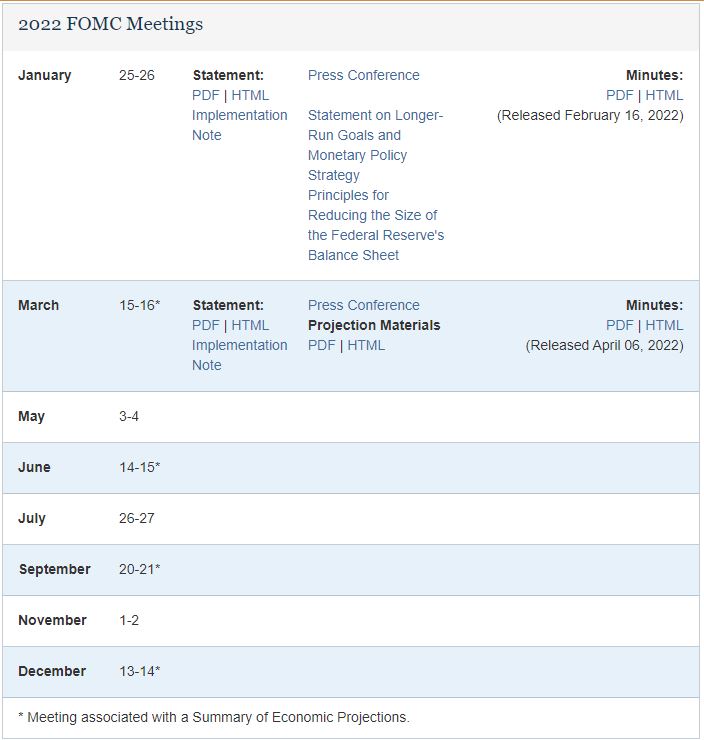The height and width of the screenshot is (740, 704).
Task: Select the 'July' month label
Action: [32, 519]
